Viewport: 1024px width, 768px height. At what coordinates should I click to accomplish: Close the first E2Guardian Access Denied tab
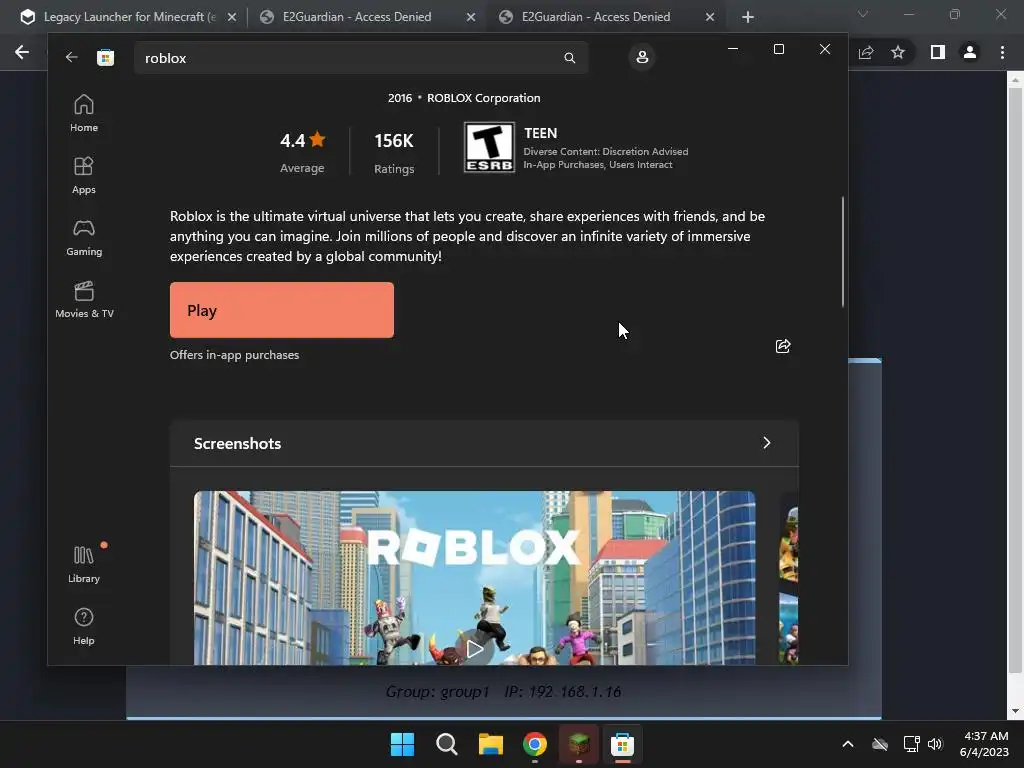[x=471, y=17]
